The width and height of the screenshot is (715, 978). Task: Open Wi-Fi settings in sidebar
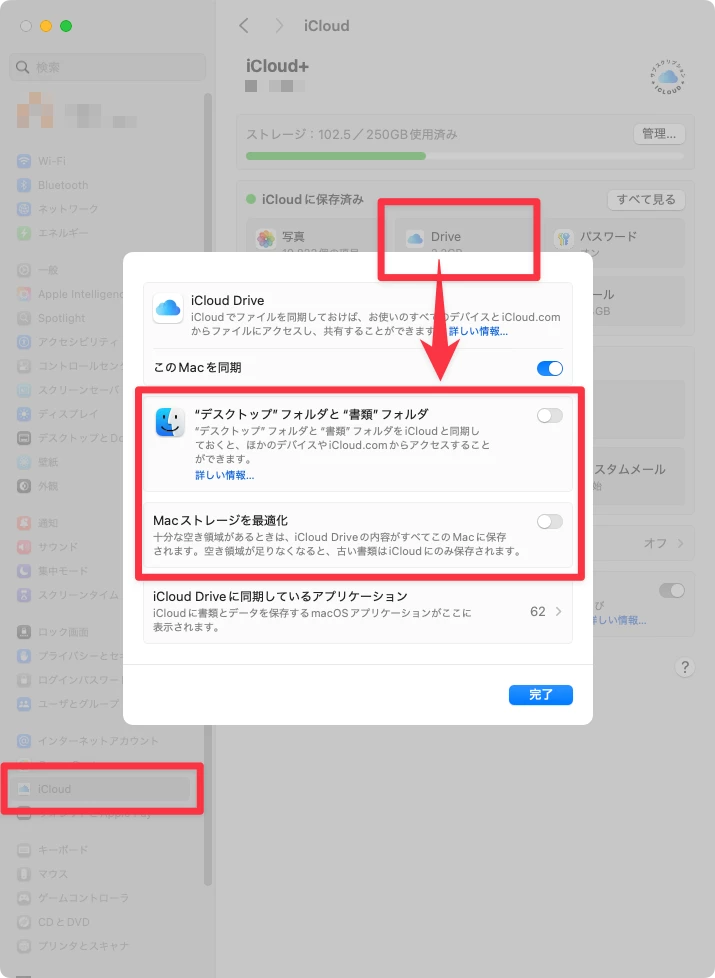[x=41, y=161]
